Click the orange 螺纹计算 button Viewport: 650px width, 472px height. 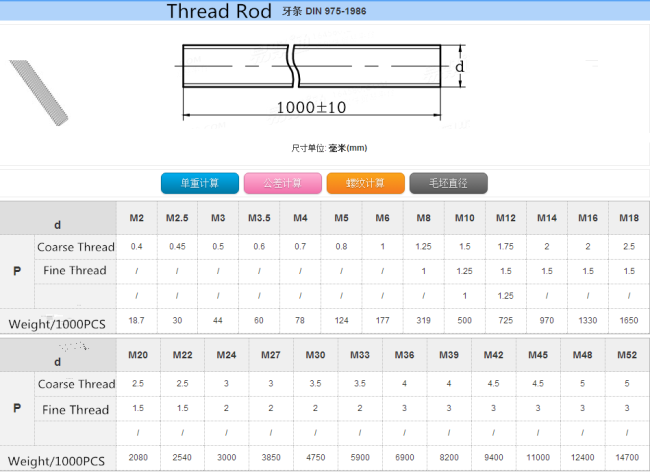[x=366, y=183]
